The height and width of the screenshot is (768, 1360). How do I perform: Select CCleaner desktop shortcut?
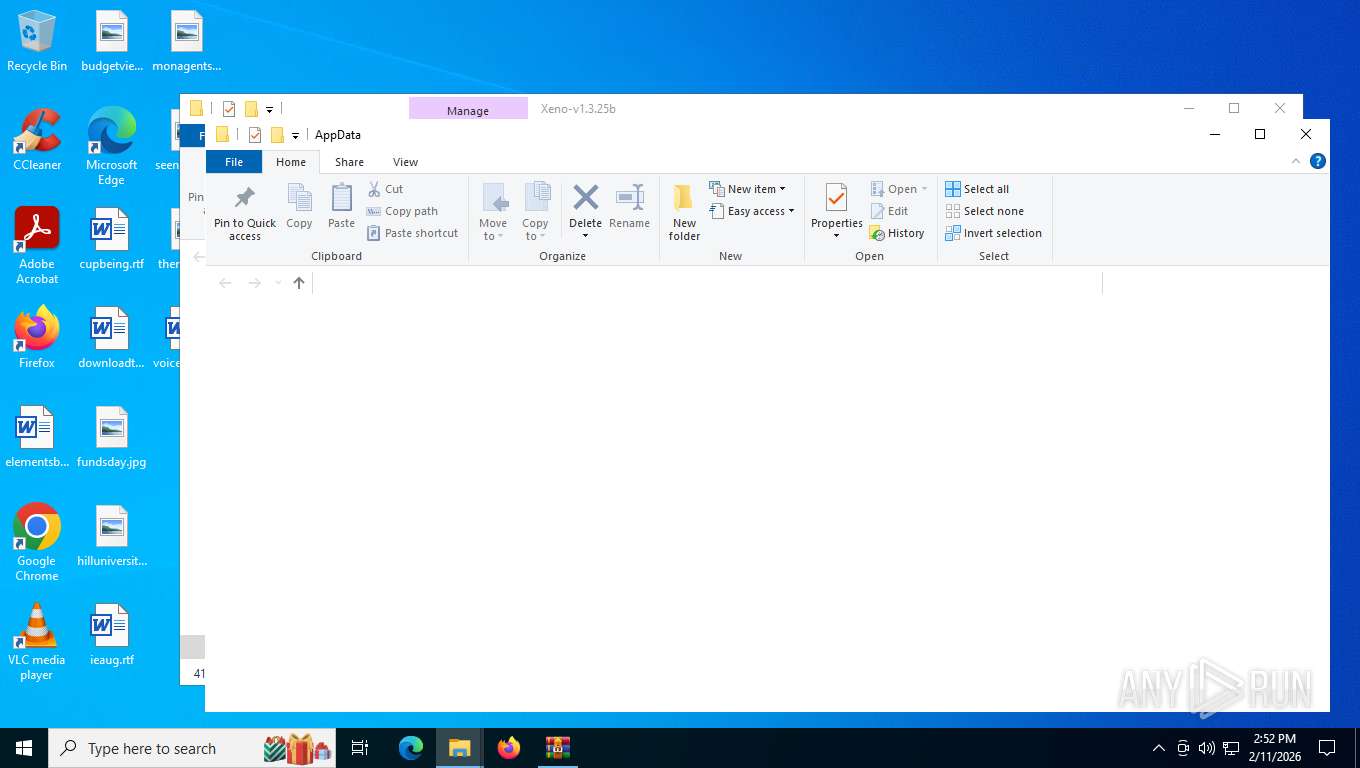click(x=37, y=140)
